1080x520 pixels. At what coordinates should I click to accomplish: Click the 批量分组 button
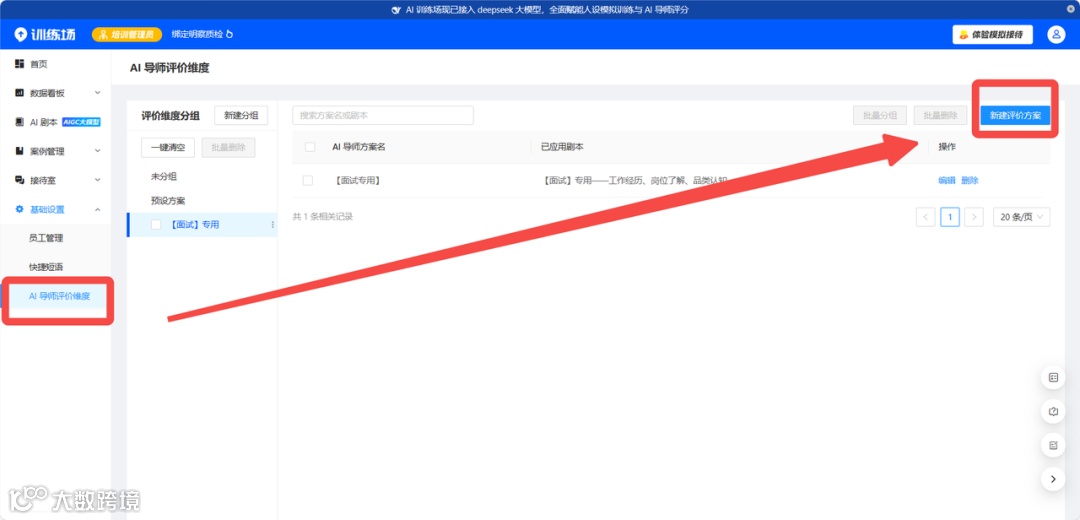coord(880,116)
